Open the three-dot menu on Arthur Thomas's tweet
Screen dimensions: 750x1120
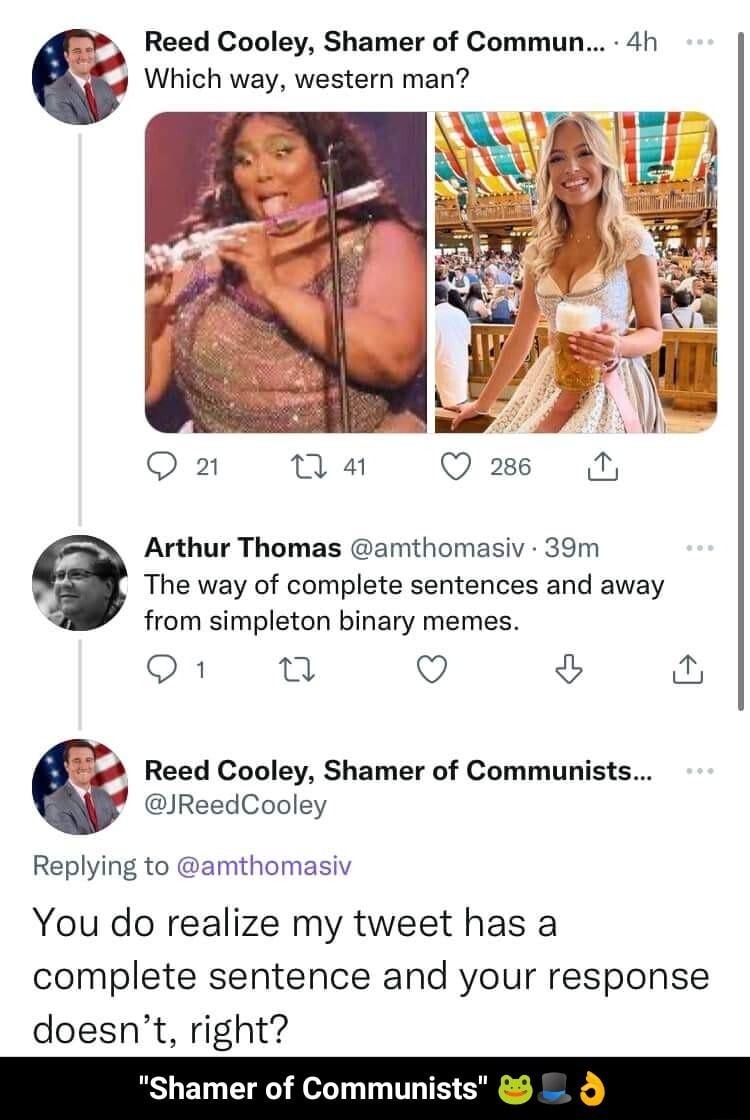pyautogui.click(x=701, y=546)
